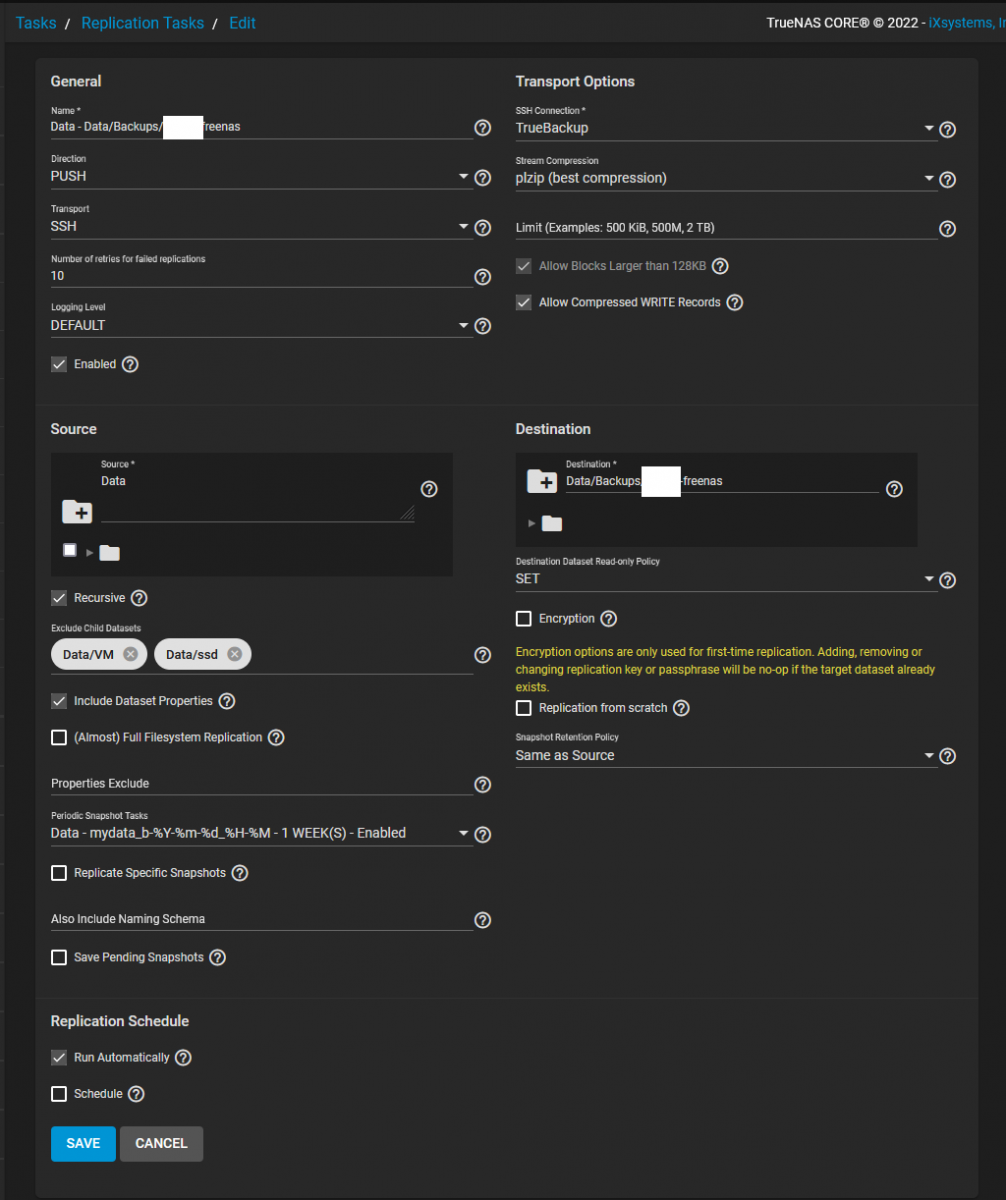Image resolution: width=1006 pixels, height=1200 pixels.
Task: Disable the Enabled checkbox
Action: pyautogui.click(x=60, y=365)
